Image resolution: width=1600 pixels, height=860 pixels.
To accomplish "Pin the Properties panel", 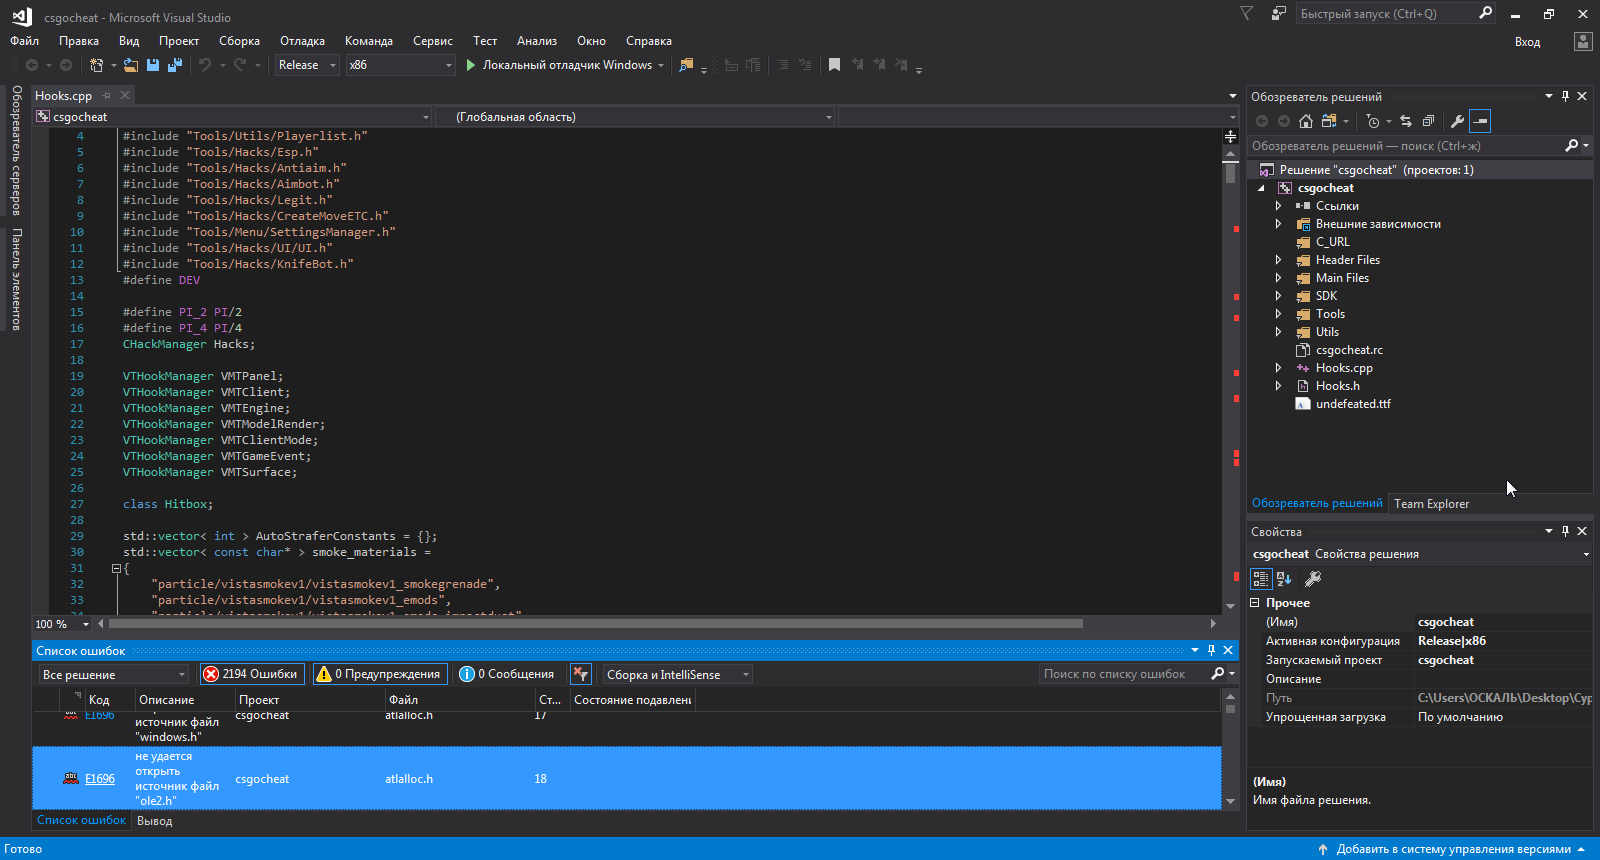I will [1566, 531].
